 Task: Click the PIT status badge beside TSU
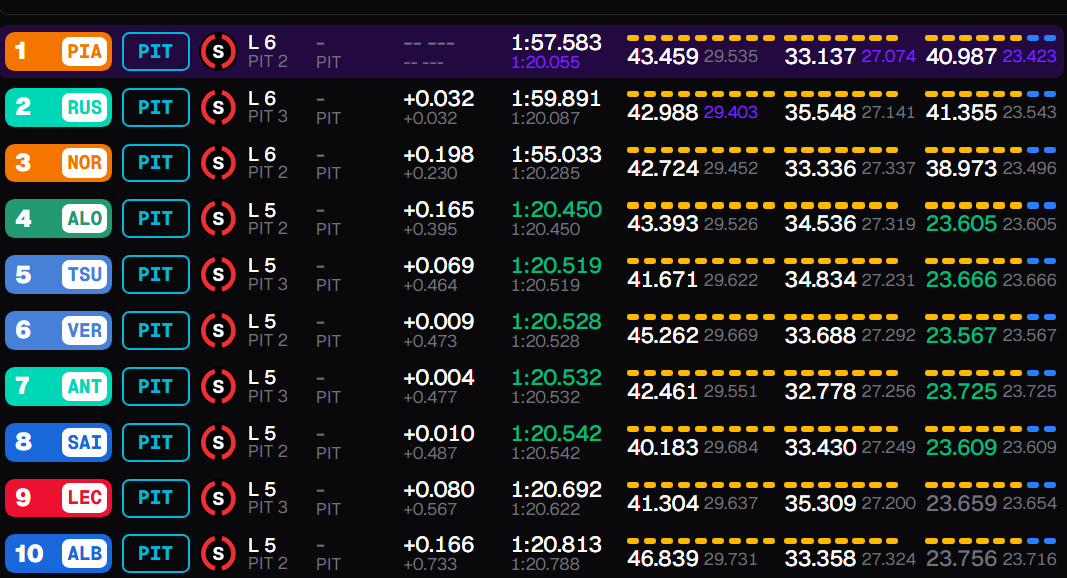[x=156, y=274]
